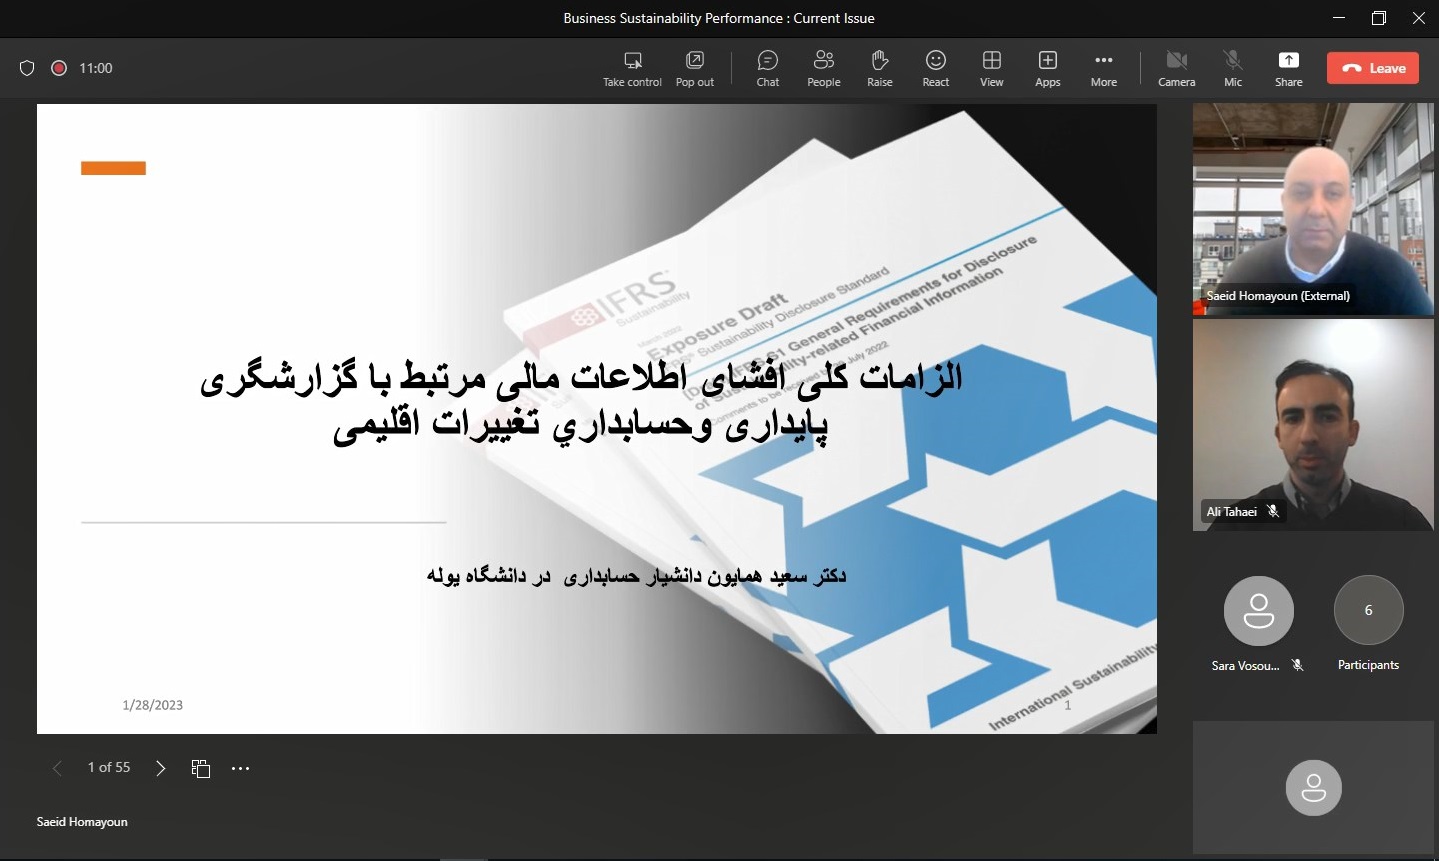
Task: Click the meeting timer 11:00
Action: point(96,68)
